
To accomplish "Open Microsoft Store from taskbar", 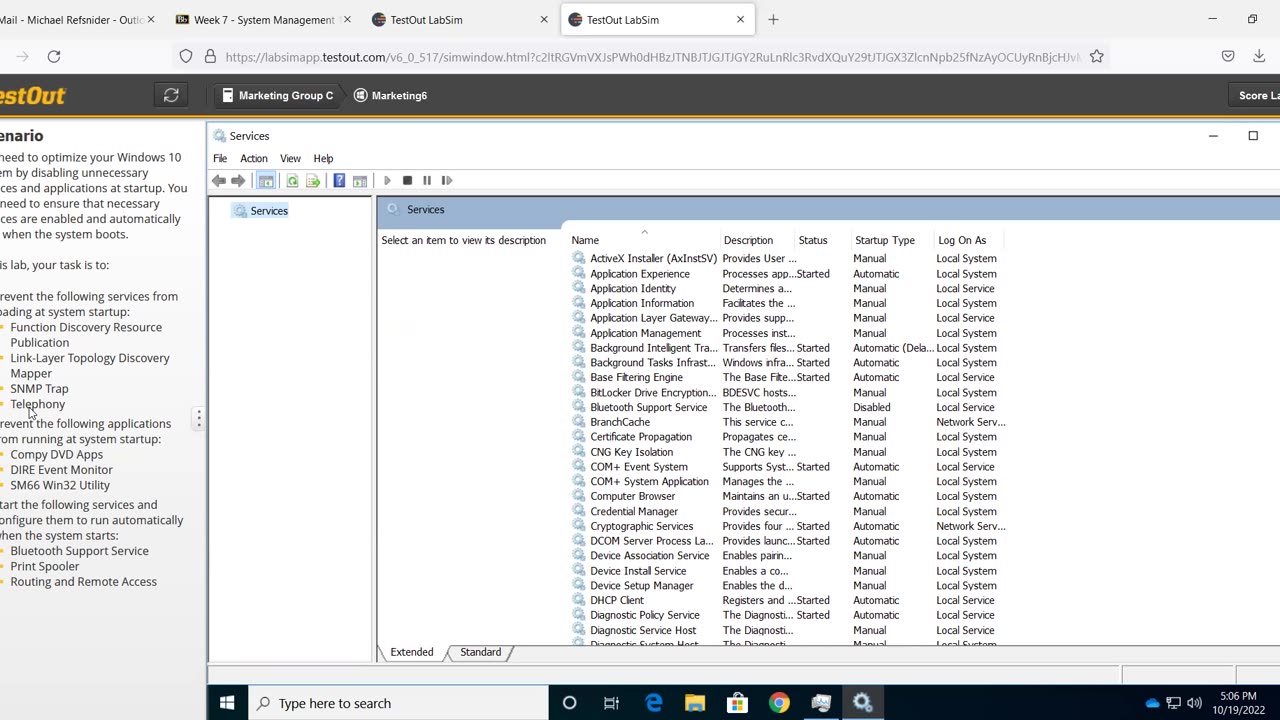I will [737, 703].
